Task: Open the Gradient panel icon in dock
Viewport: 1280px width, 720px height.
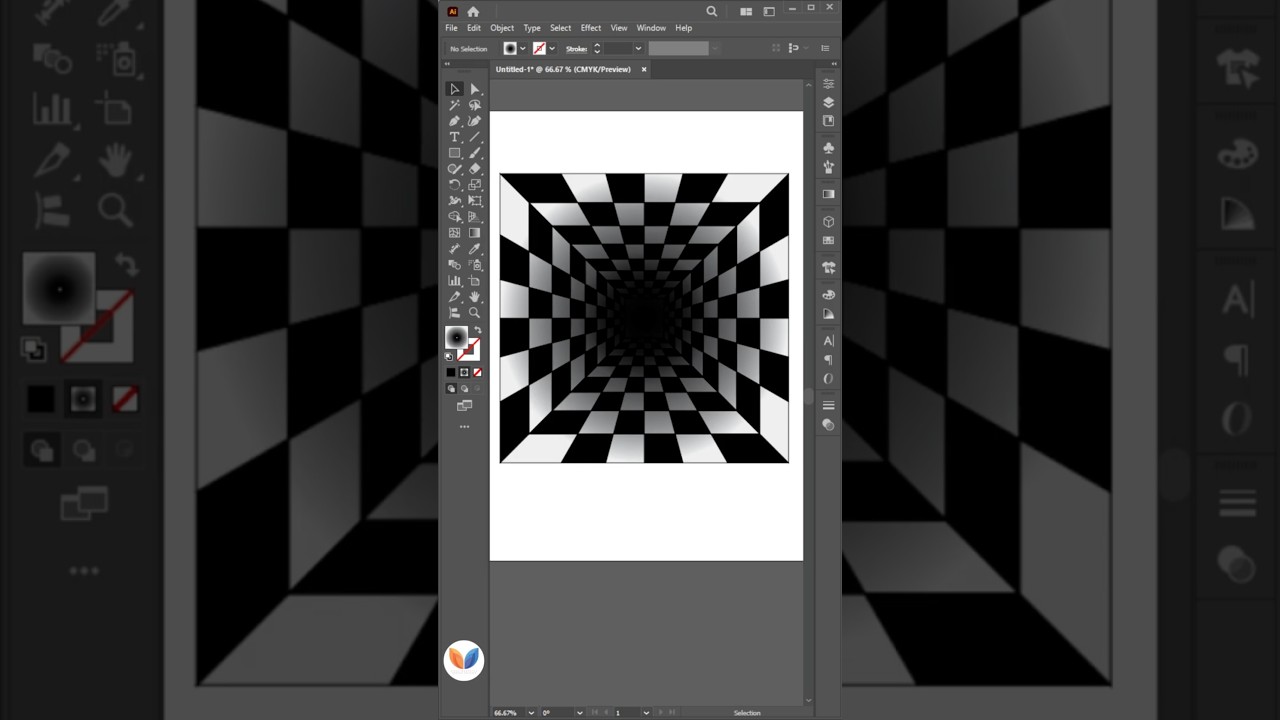Action: 828,194
